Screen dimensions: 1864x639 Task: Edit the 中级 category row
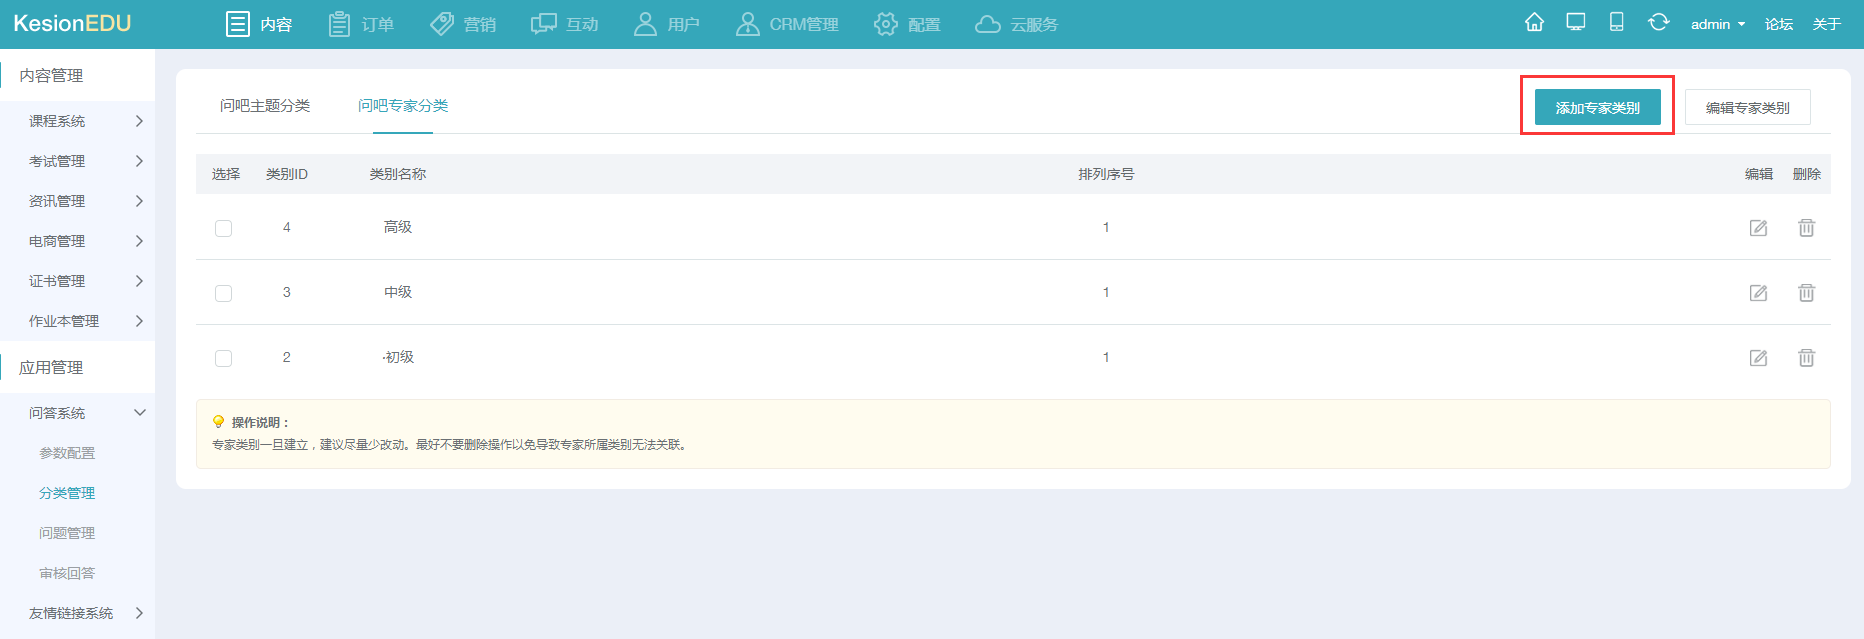coord(1758,293)
